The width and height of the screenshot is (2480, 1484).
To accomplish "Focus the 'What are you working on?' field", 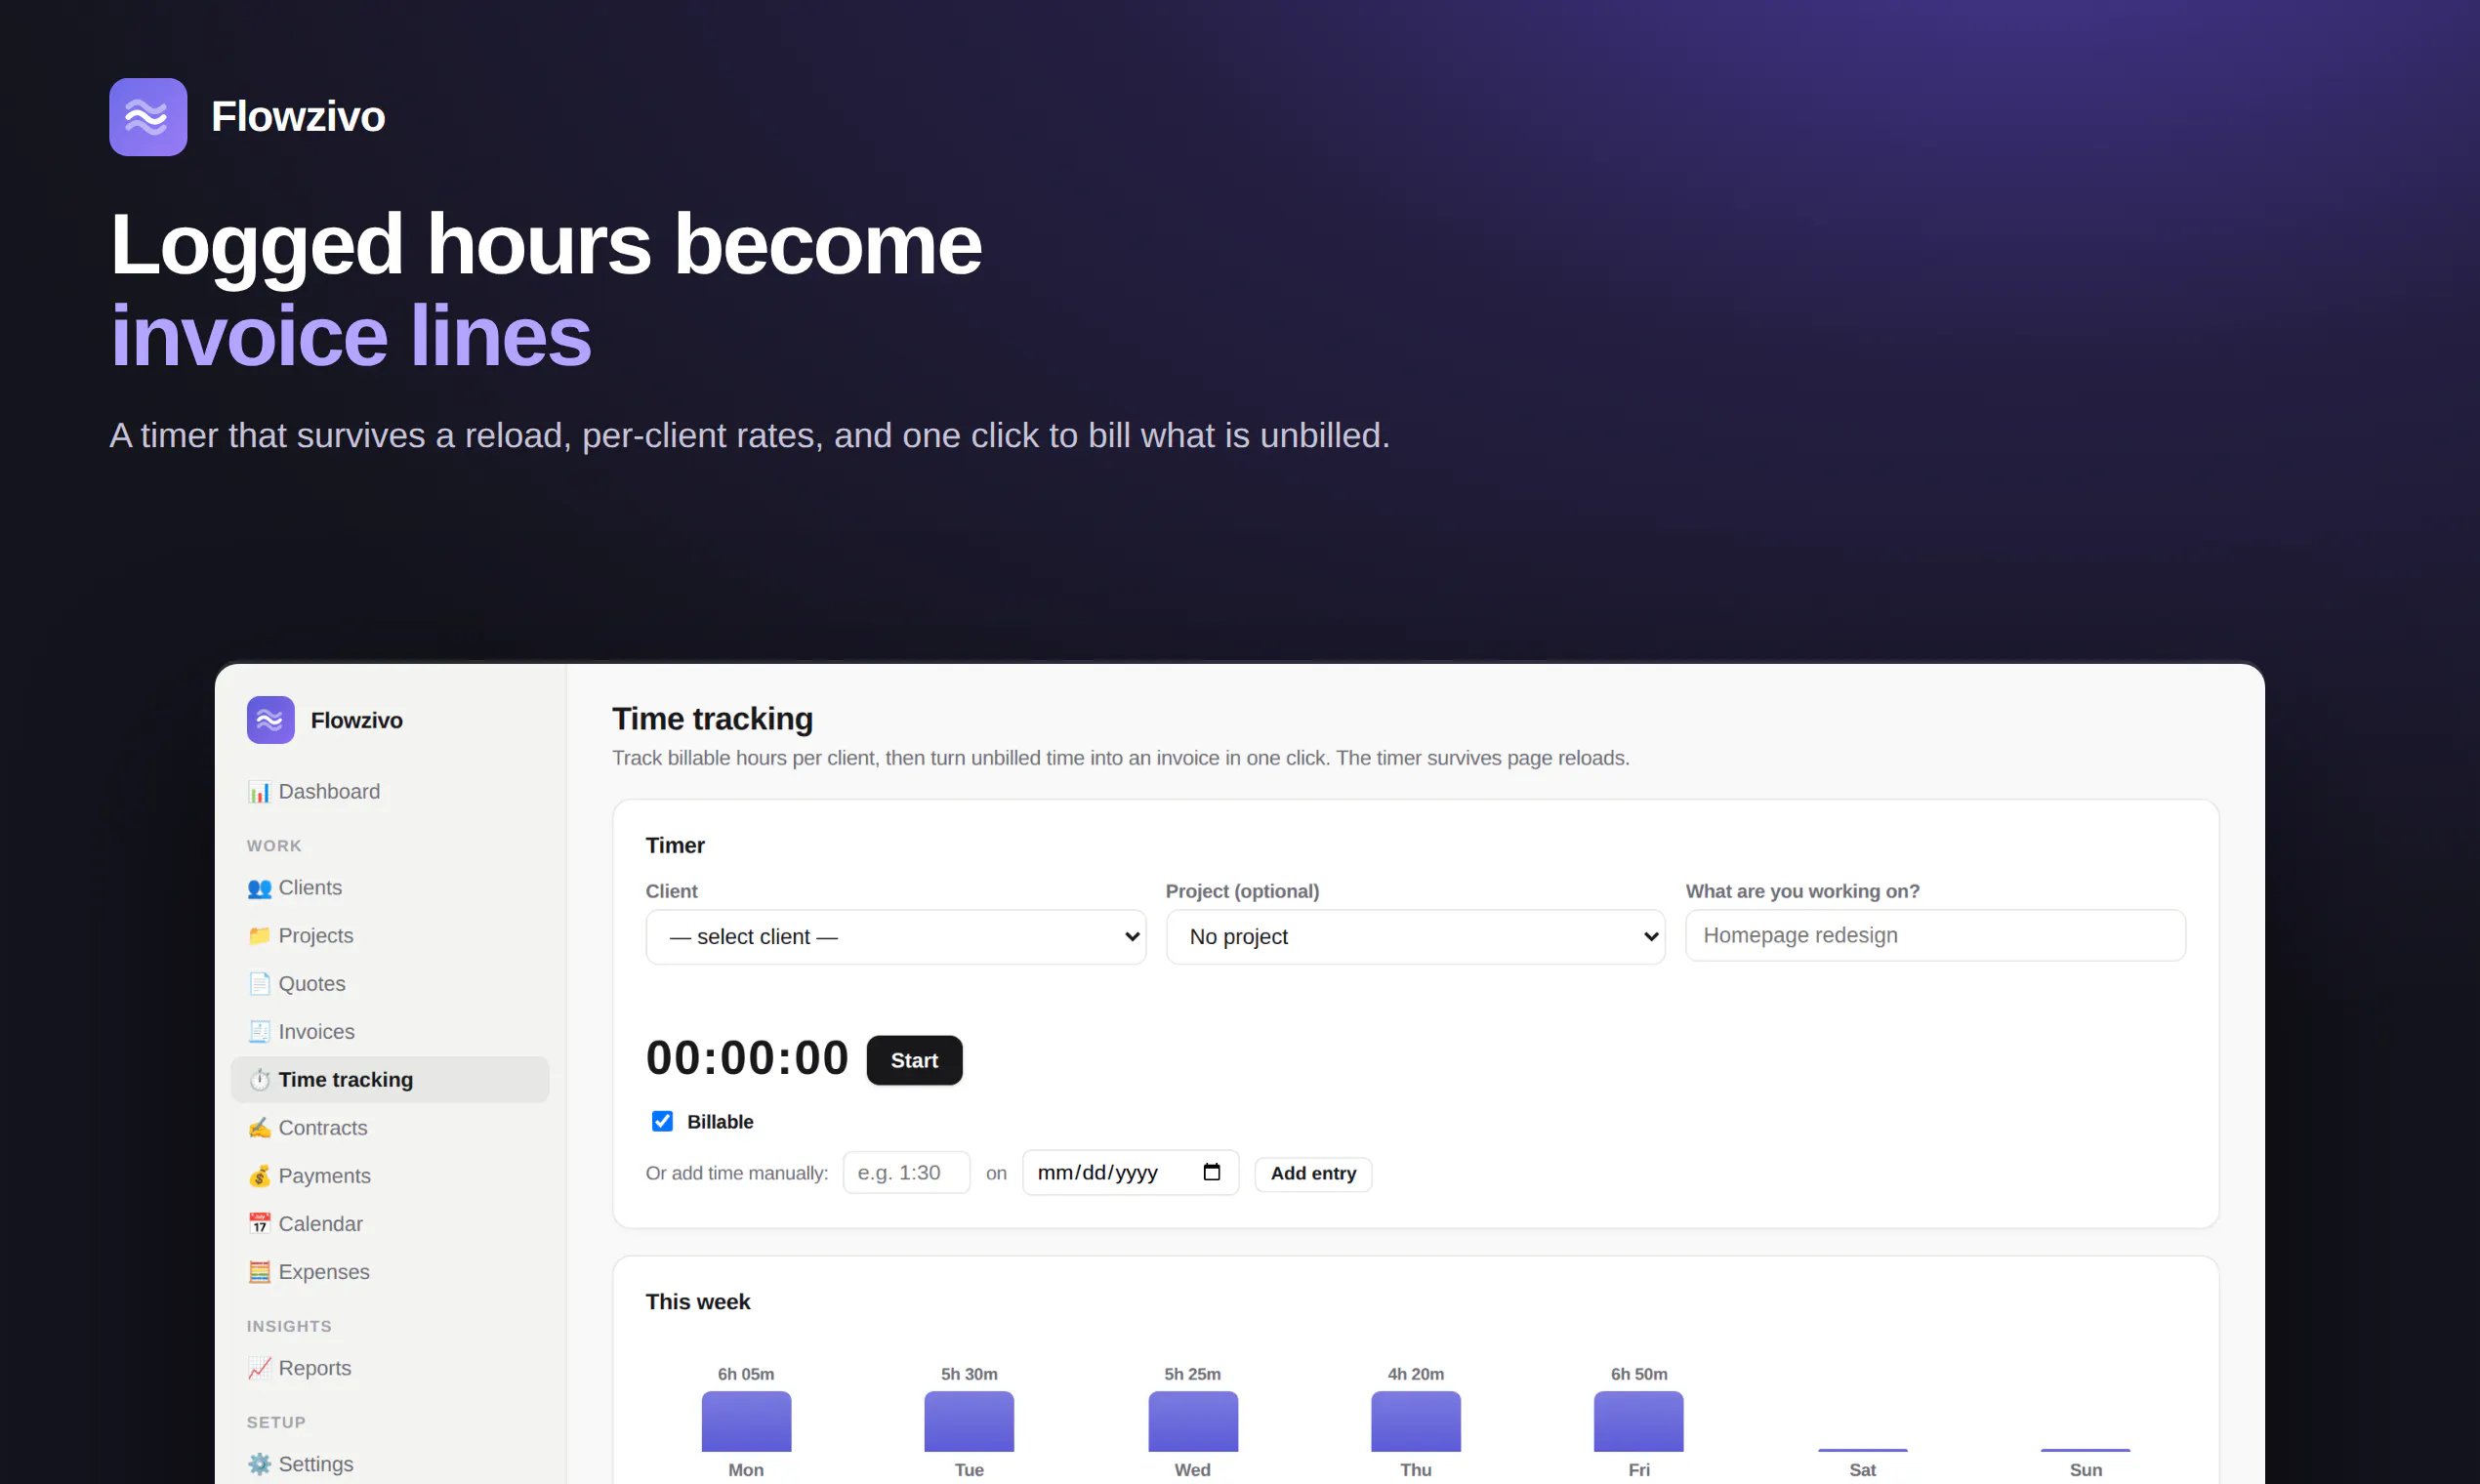I will (1935, 935).
